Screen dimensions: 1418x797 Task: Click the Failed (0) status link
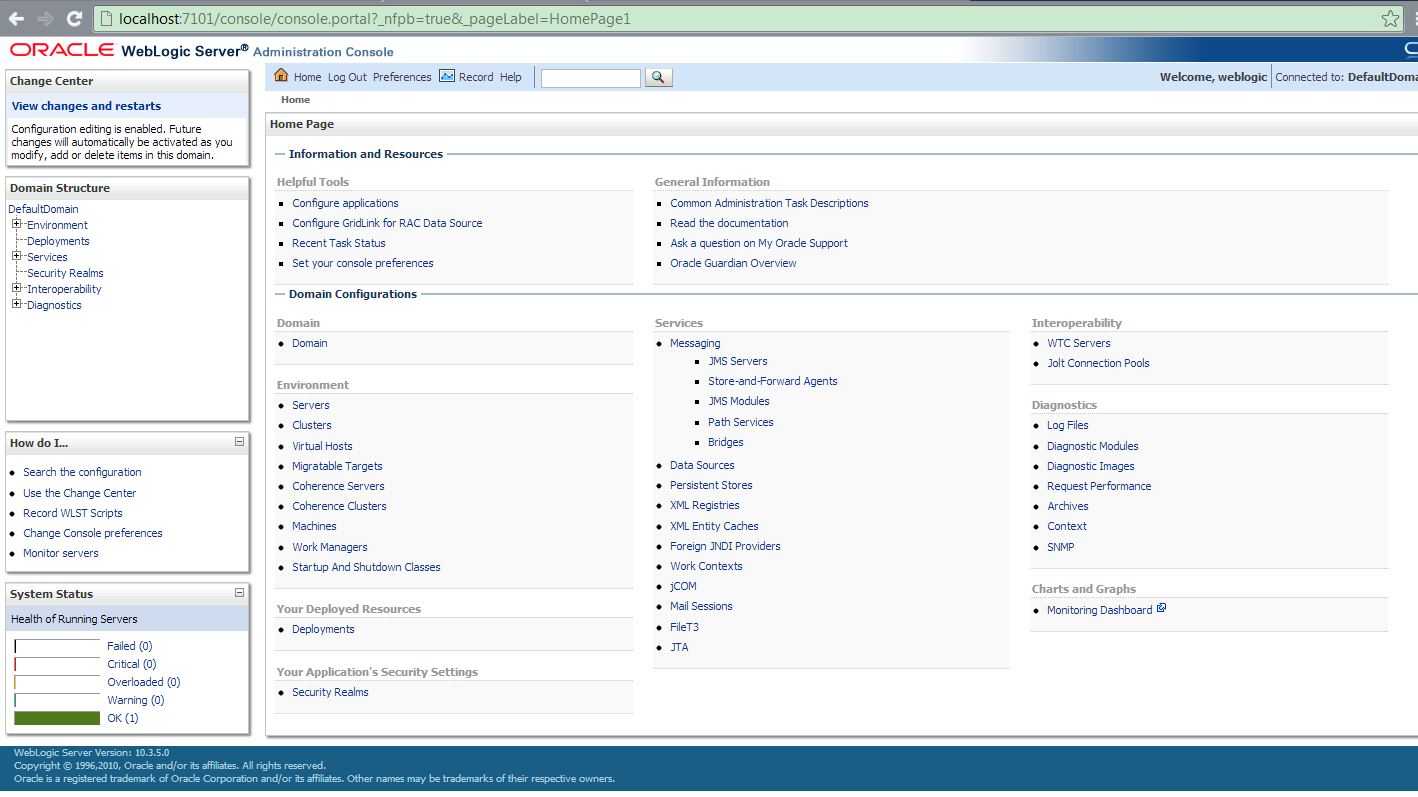point(129,646)
